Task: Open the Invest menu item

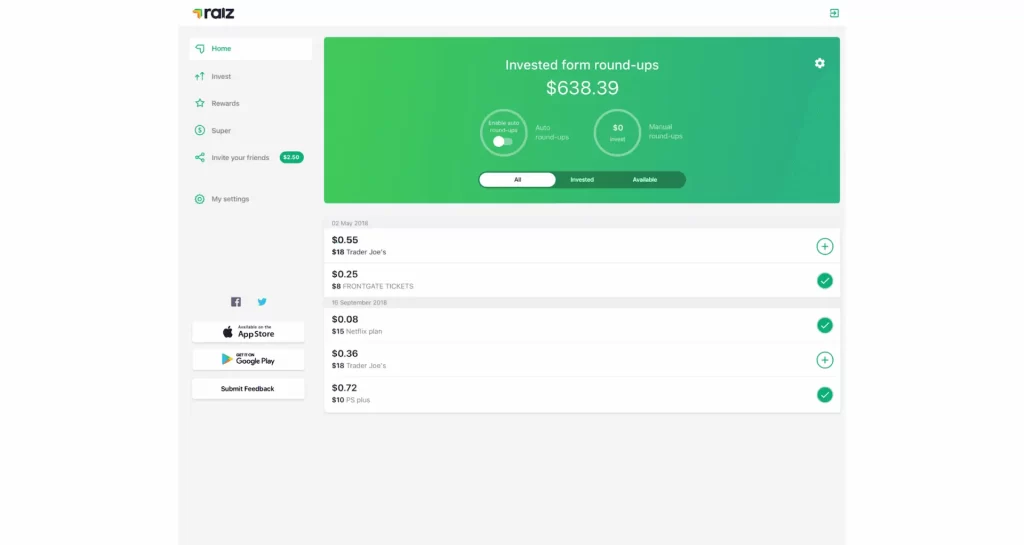Action: coord(251,76)
